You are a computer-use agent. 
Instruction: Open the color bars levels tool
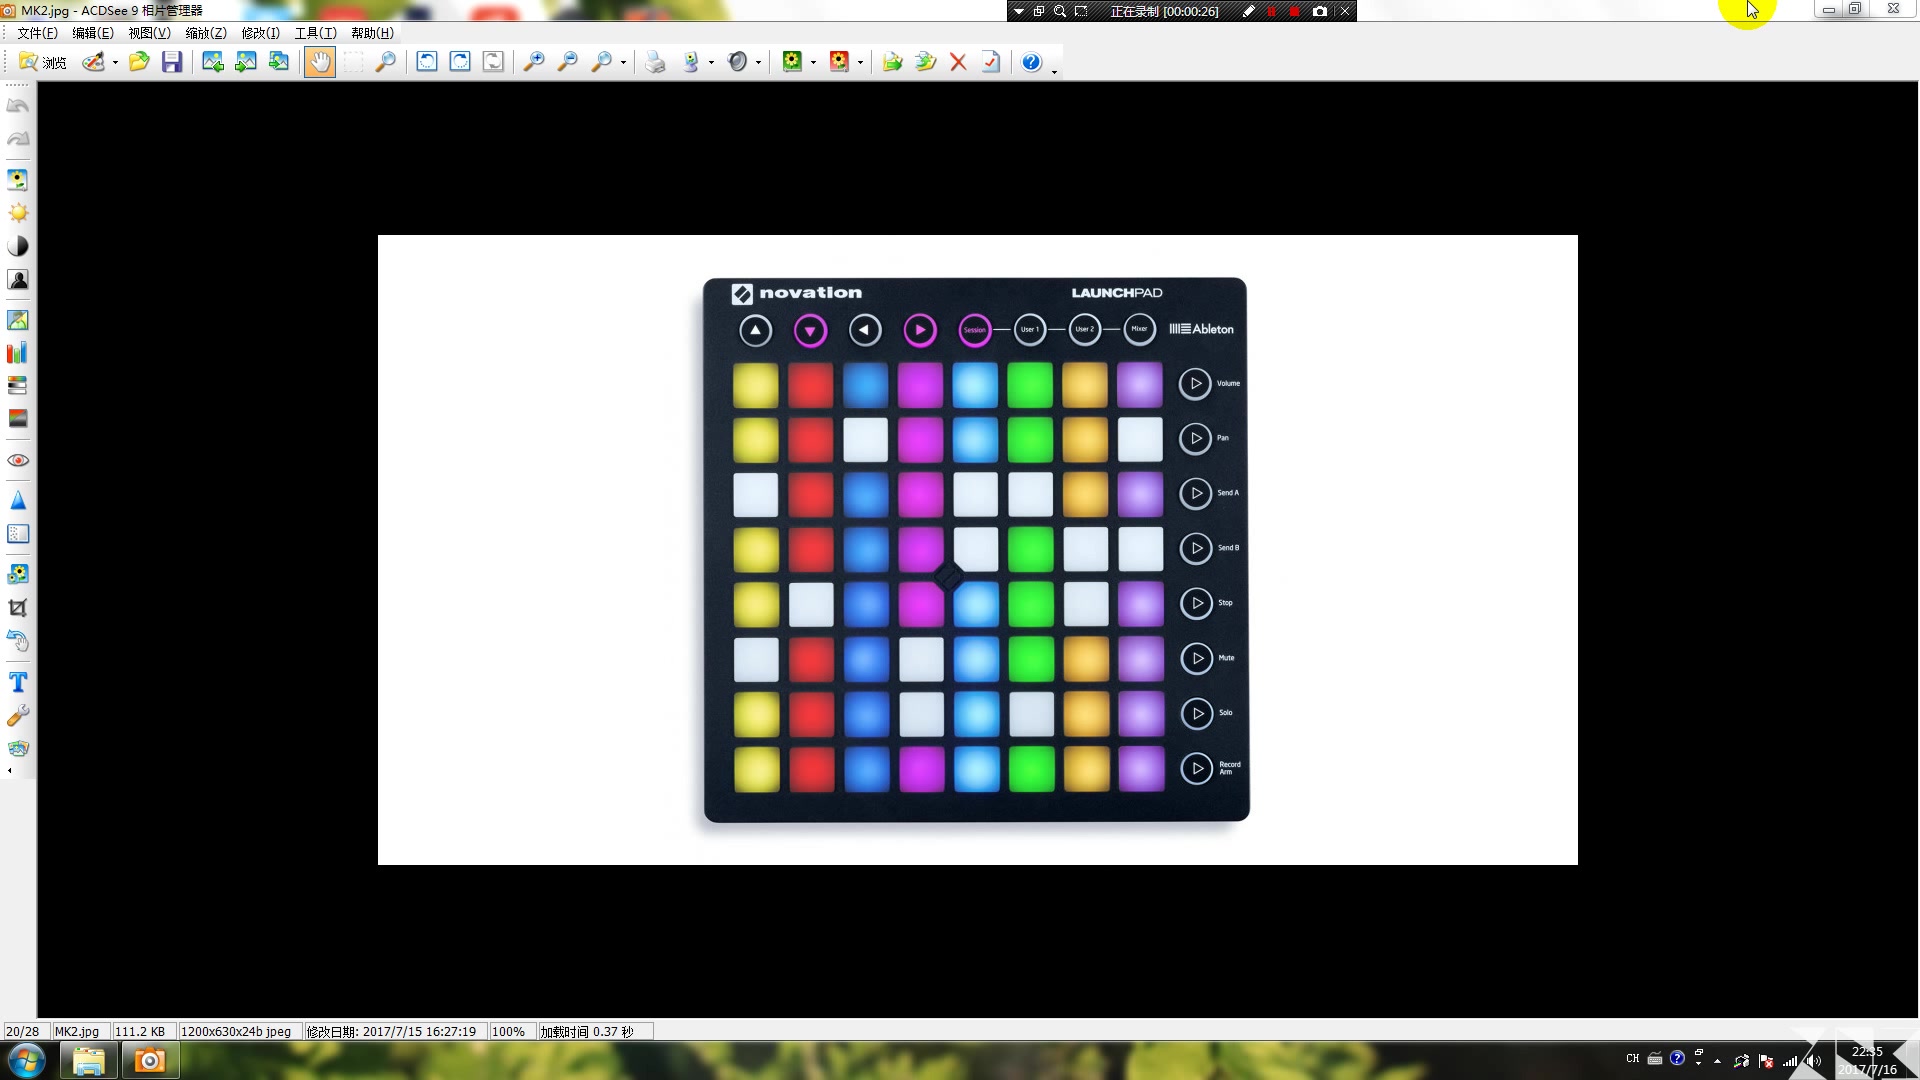coord(18,353)
